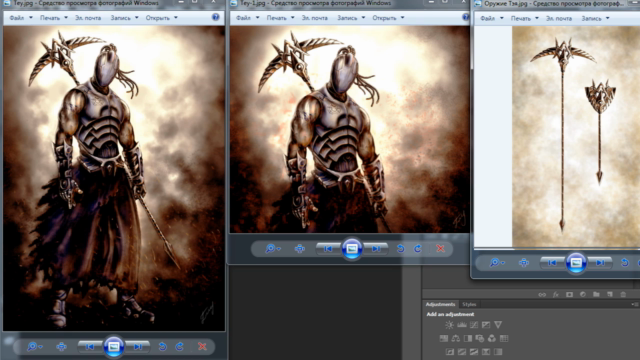Add a Black & White adjustment
This screenshot has width=640, height=360.
click(468, 338)
